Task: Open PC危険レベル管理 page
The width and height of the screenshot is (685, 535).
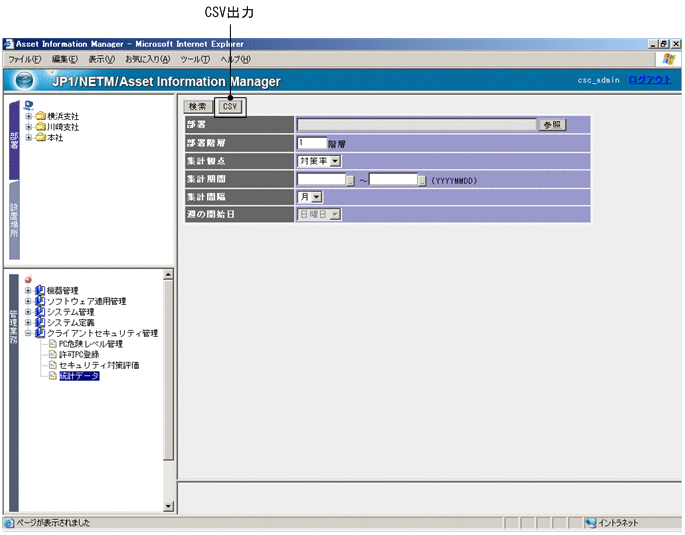Action: click(x=91, y=344)
